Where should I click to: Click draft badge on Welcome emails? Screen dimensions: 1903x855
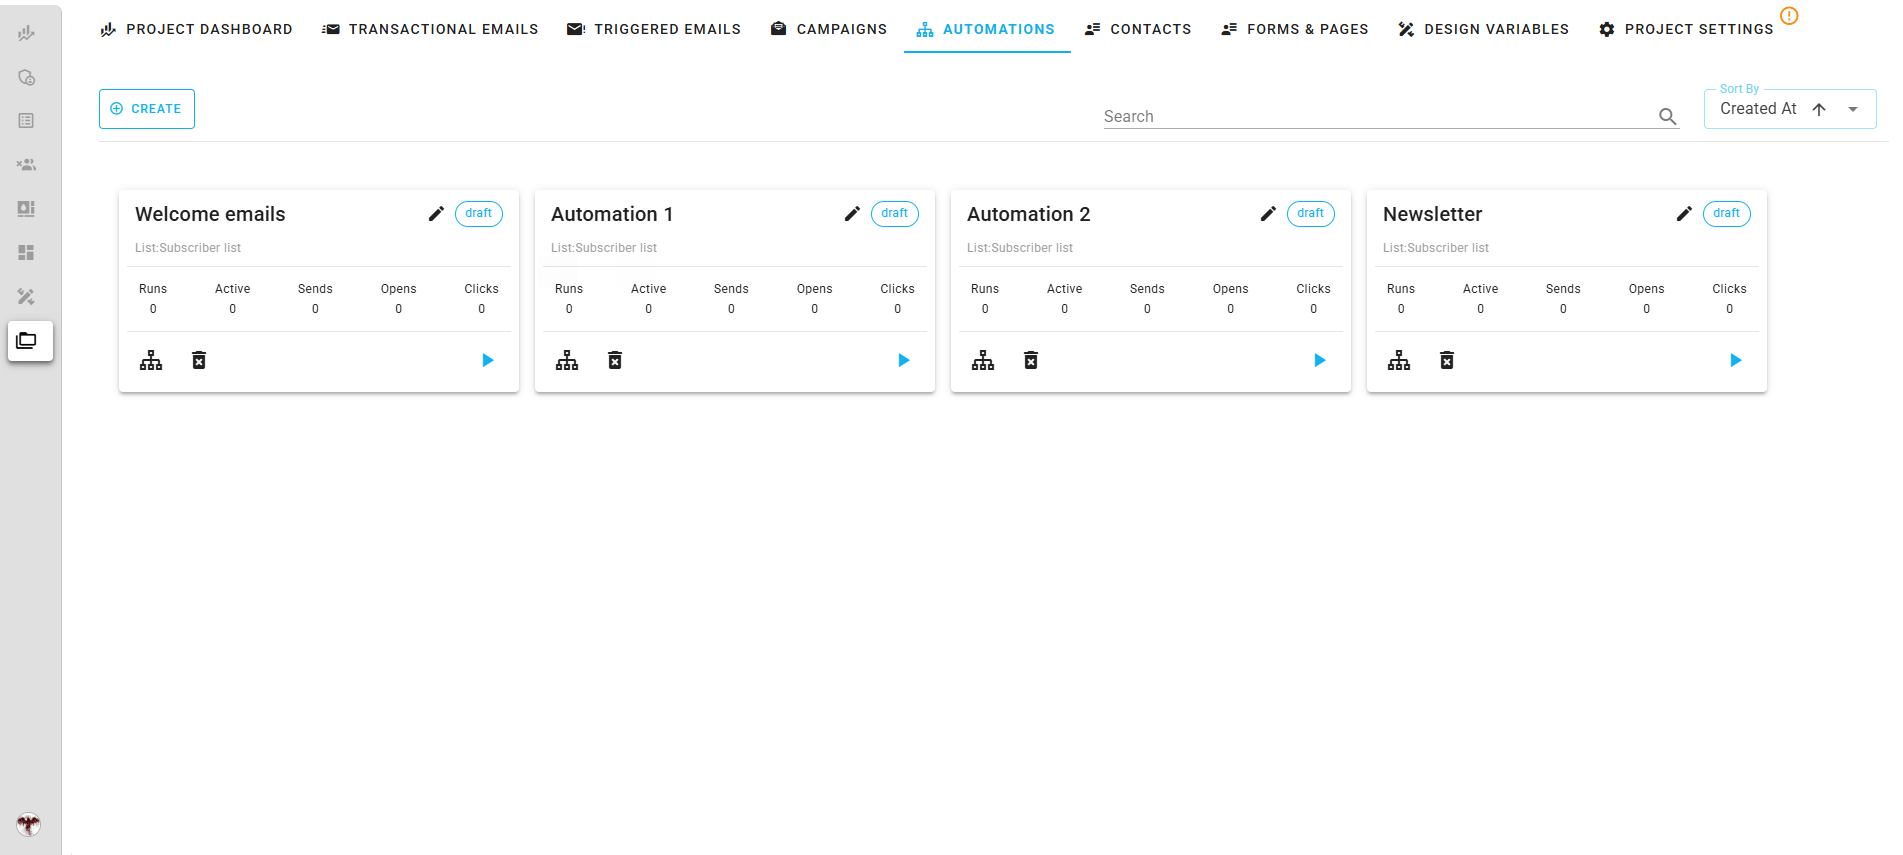[479, 214]
